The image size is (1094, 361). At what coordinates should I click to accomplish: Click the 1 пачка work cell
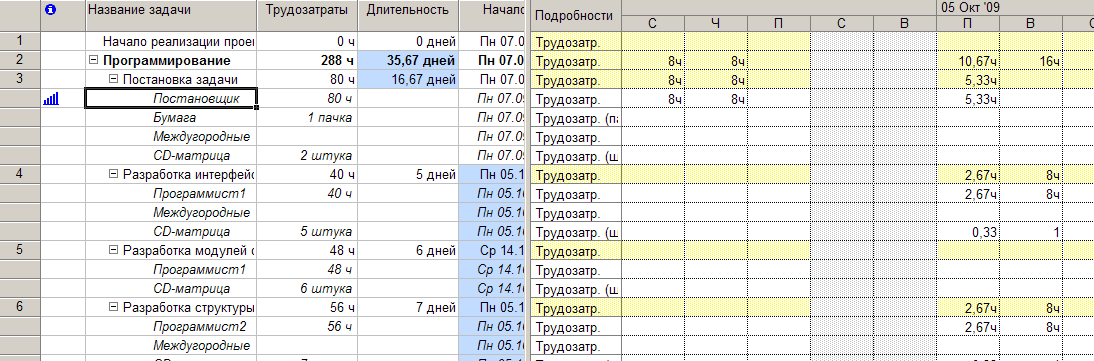click(x=308, y=117)
